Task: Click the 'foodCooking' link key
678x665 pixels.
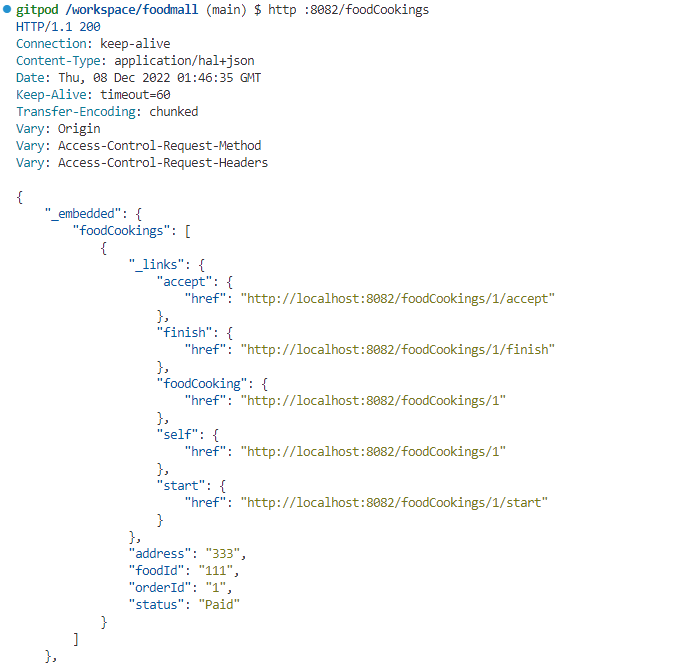Action: click(x=201, y=384)
